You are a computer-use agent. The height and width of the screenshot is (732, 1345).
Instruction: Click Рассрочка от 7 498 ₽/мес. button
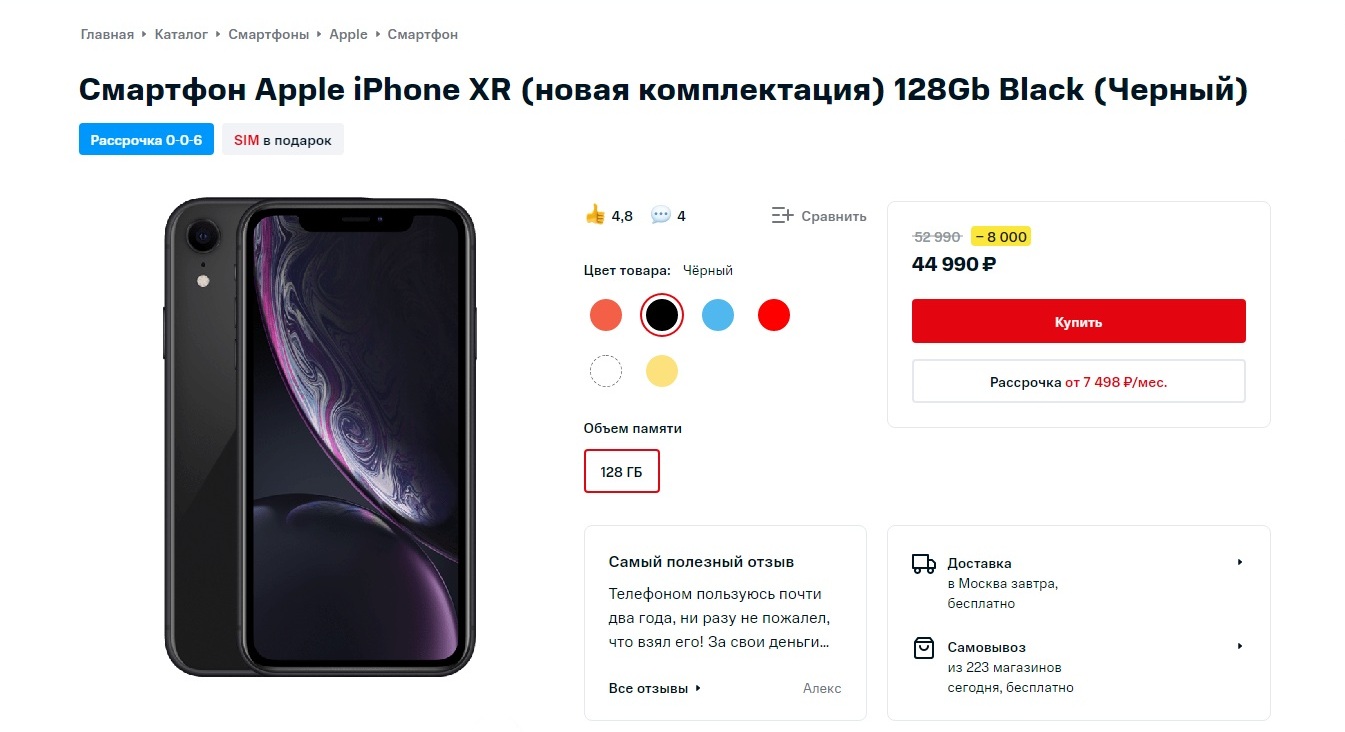tap(1079, 381)
